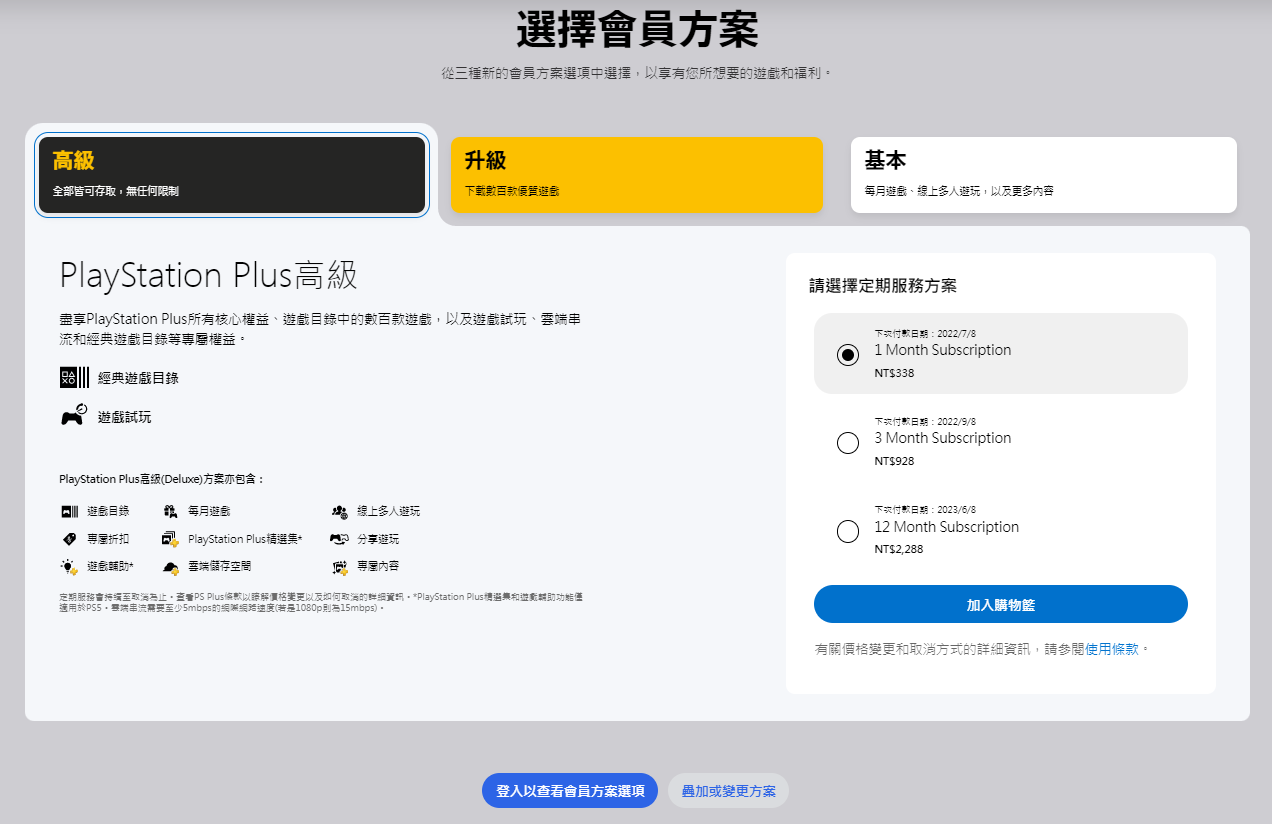Select the 3 Month Subscription radio button
The height and width of the screenshot is (824, 1272).
pyautogui.click(x=848, y=442)
